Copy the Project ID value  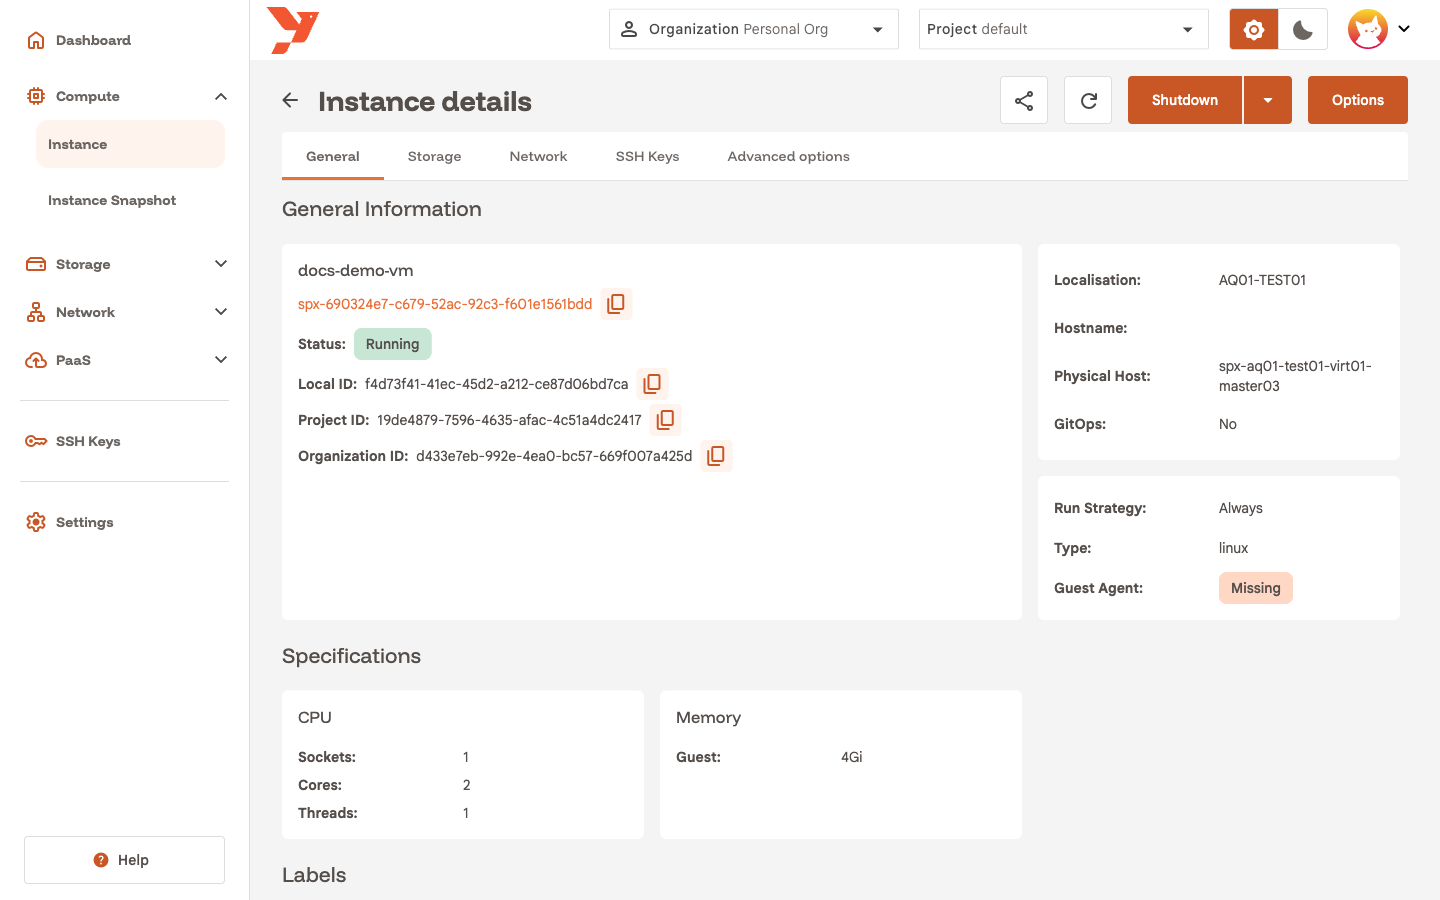[x=665, y=419]
